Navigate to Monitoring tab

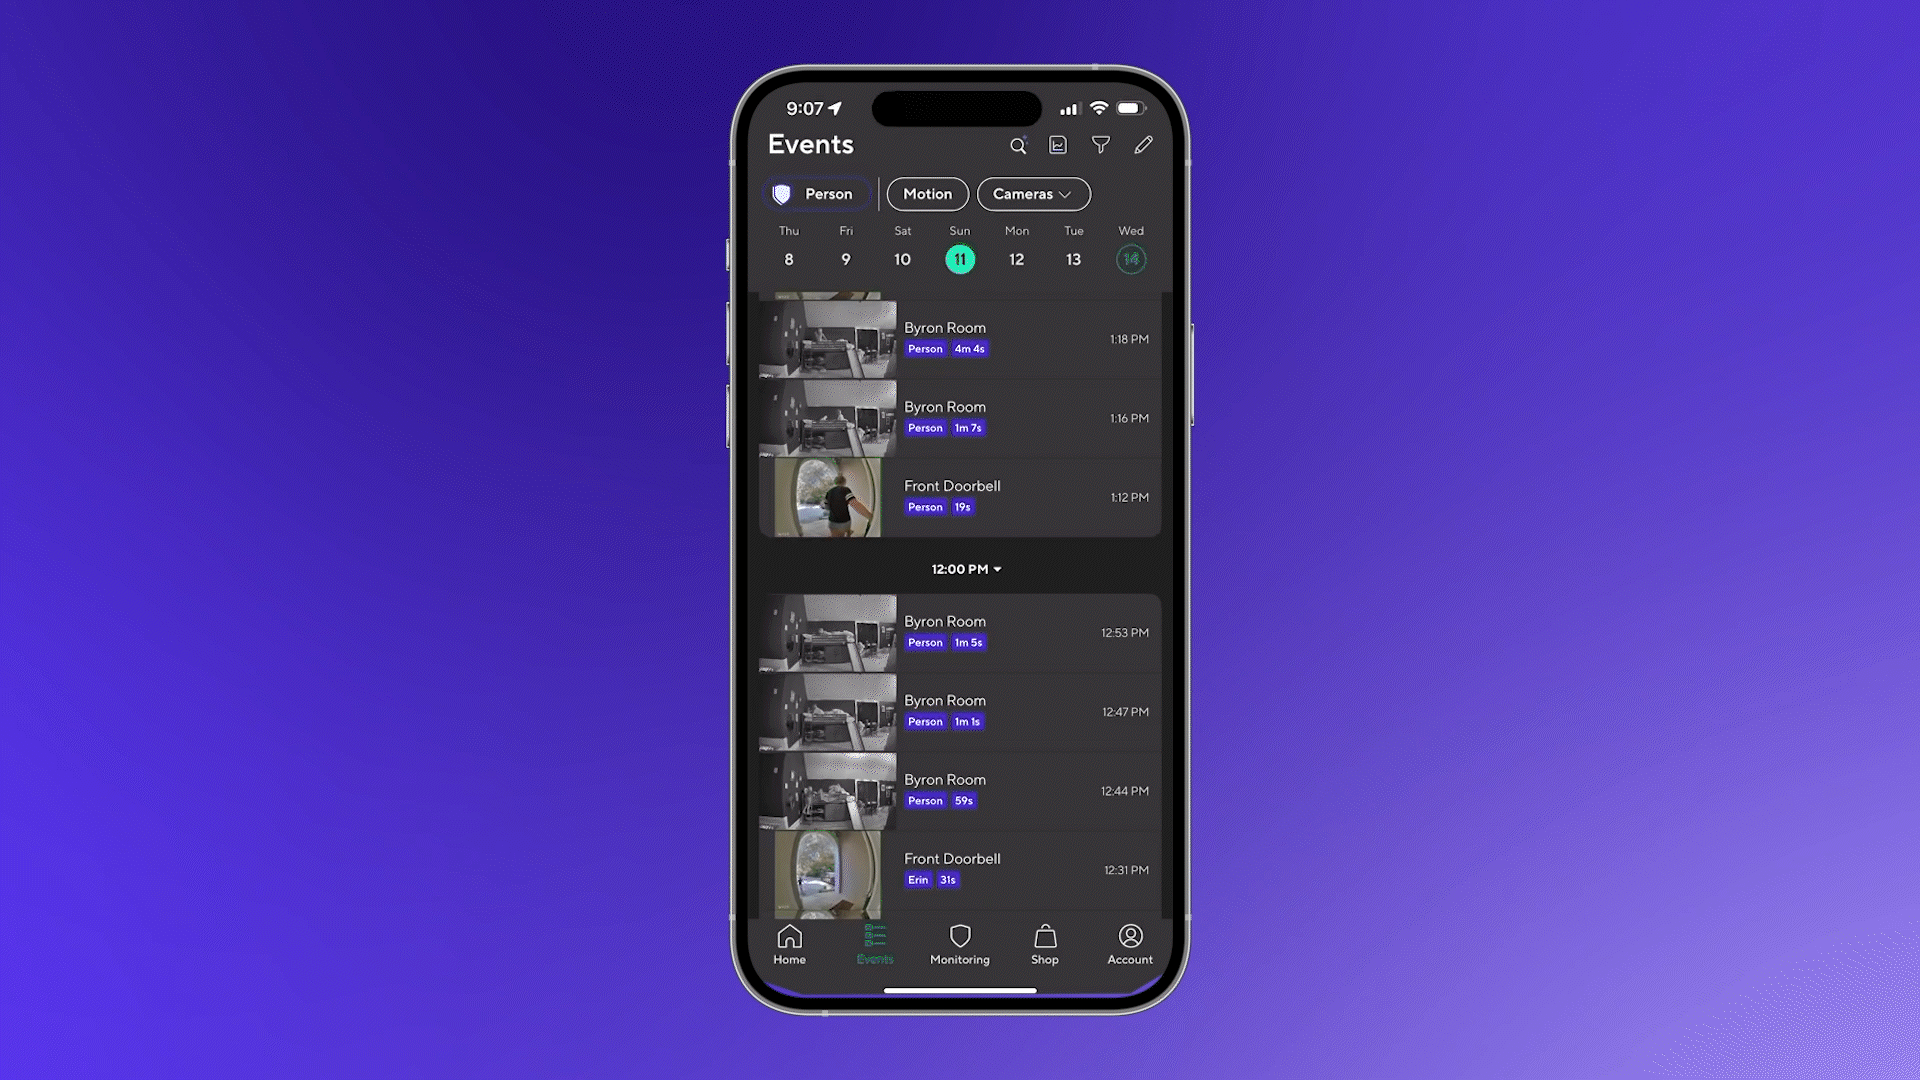959,943
